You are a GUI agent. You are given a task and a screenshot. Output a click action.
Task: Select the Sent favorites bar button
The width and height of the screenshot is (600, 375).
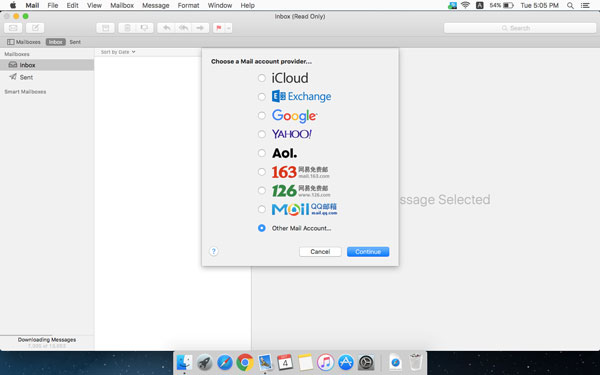[x=75, y=42]
